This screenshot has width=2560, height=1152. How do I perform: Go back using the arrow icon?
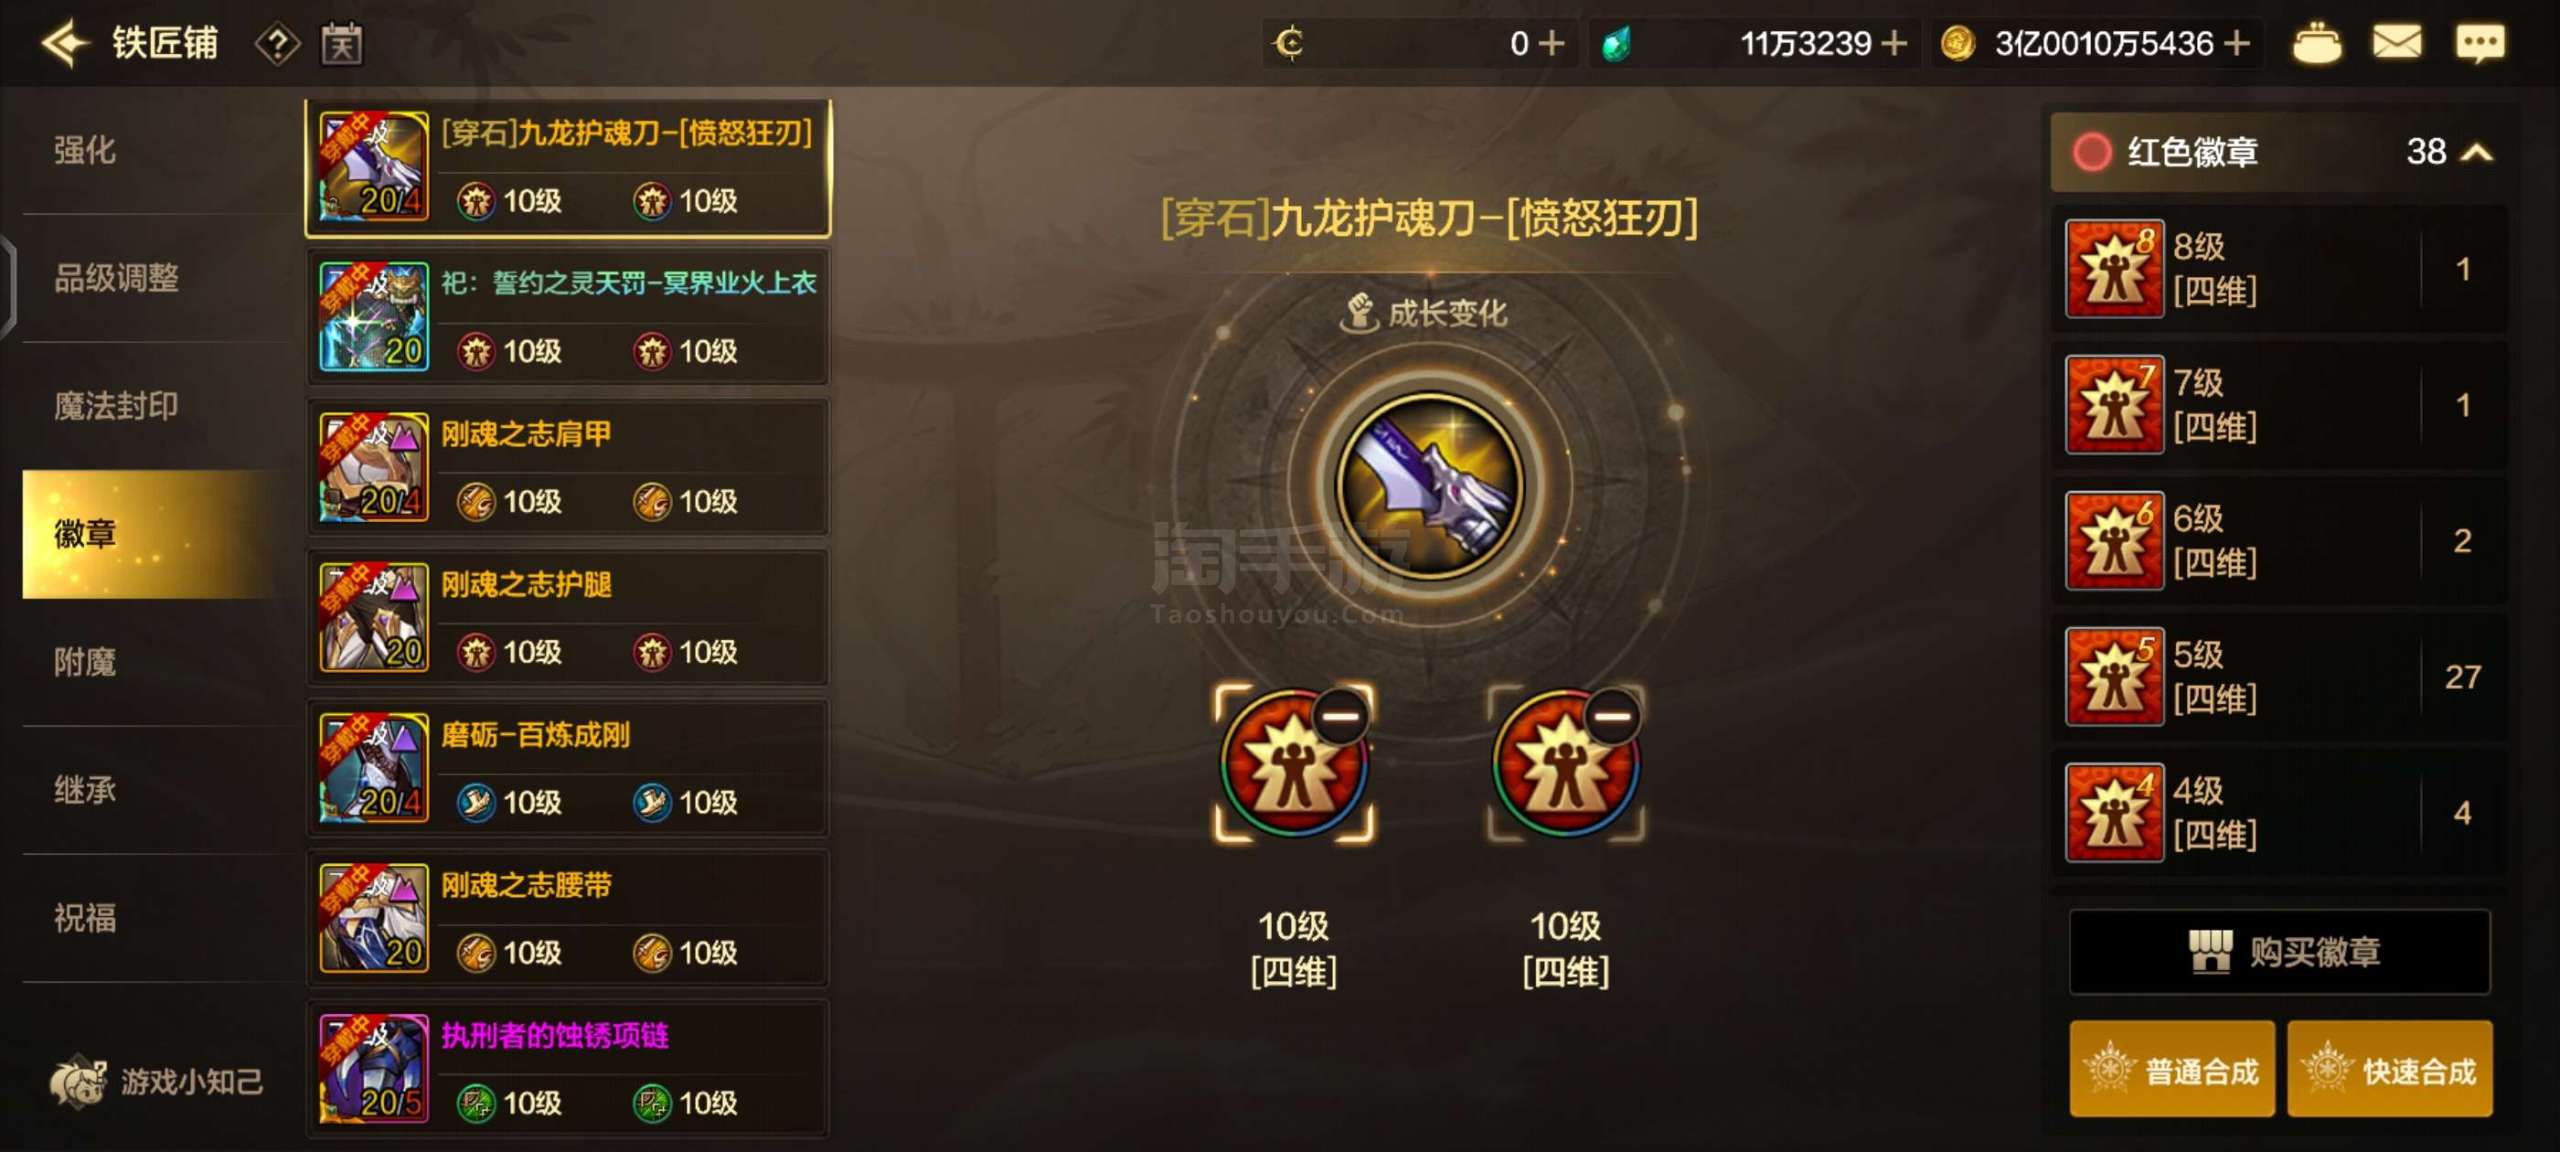click(66, 43)
